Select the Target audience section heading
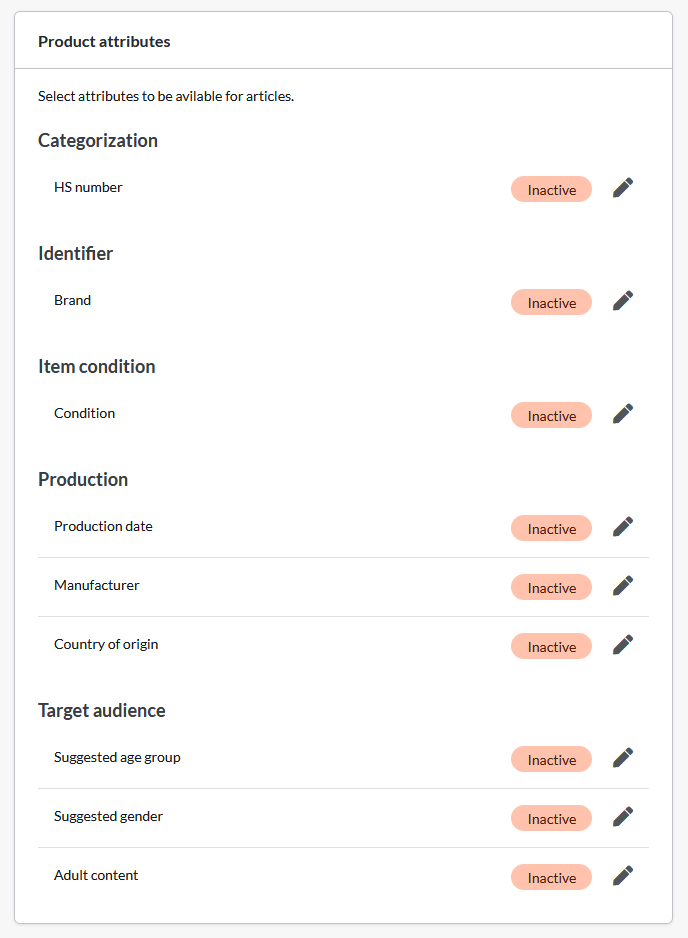Image resolution: width=688 pixels, height=938 pixels. click(x=102, y=711)
